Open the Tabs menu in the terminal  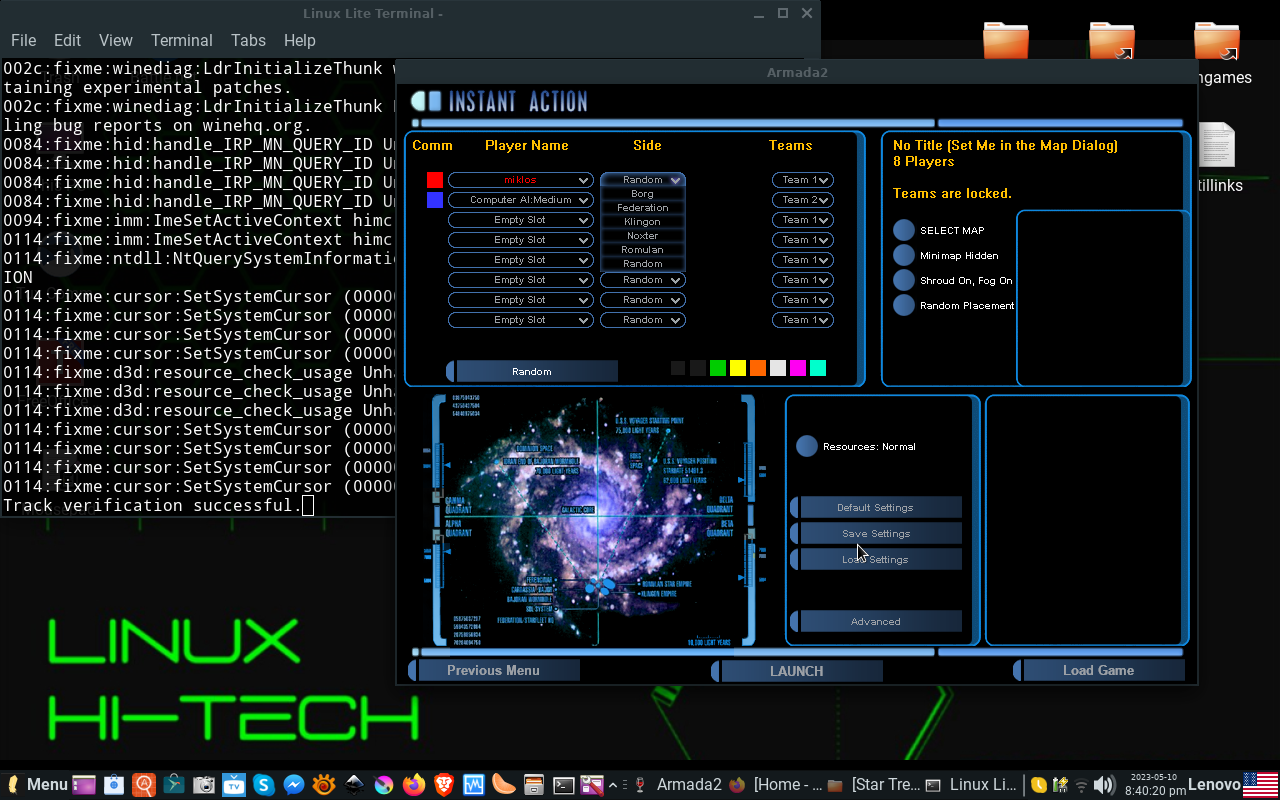click(x=248, y=41)
